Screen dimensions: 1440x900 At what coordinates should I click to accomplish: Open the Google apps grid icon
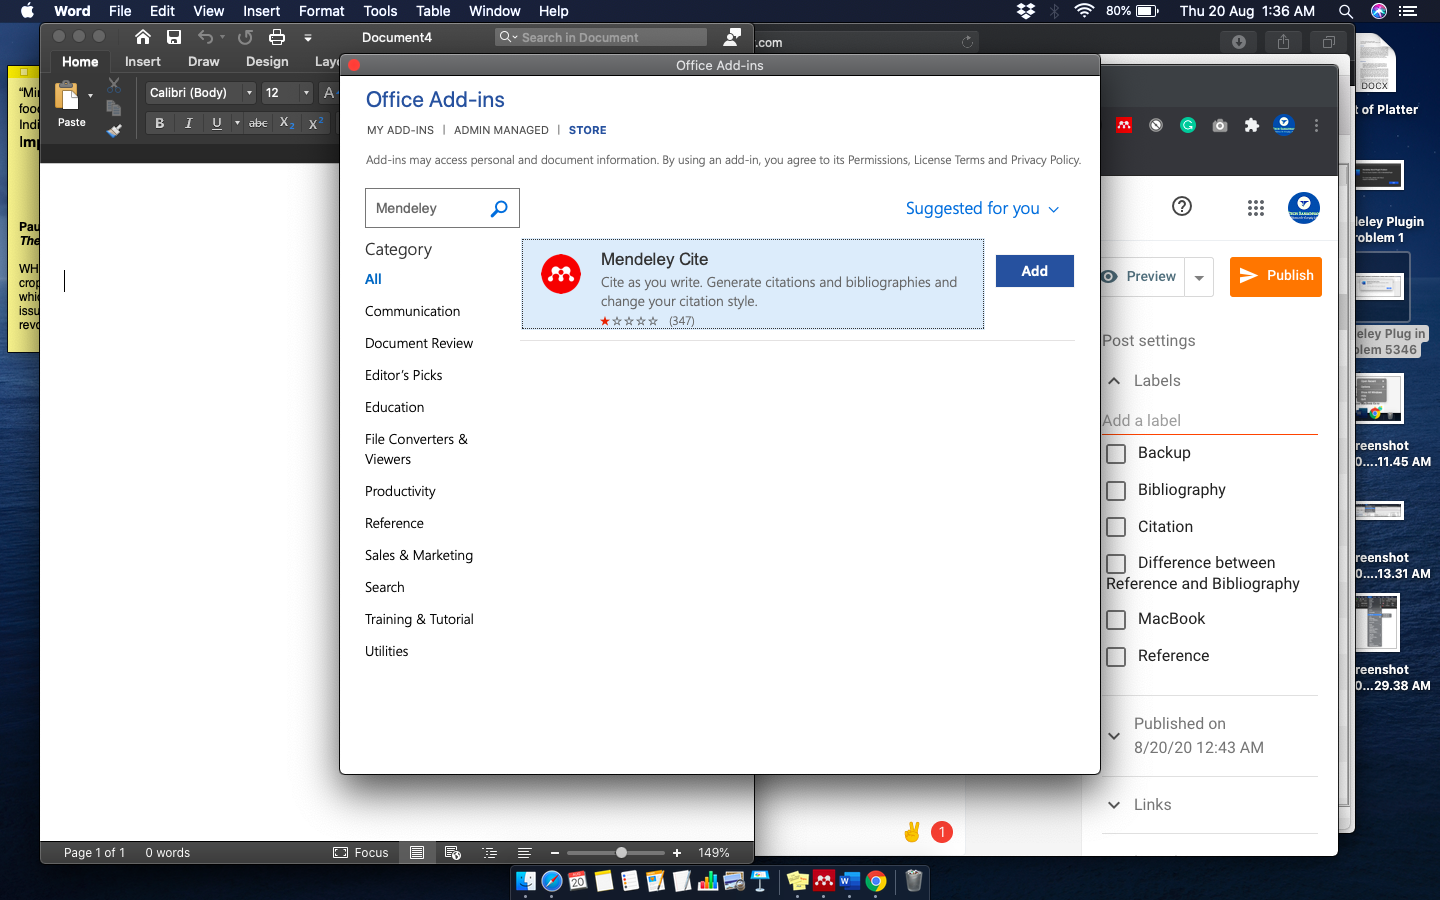point(1256,207)
